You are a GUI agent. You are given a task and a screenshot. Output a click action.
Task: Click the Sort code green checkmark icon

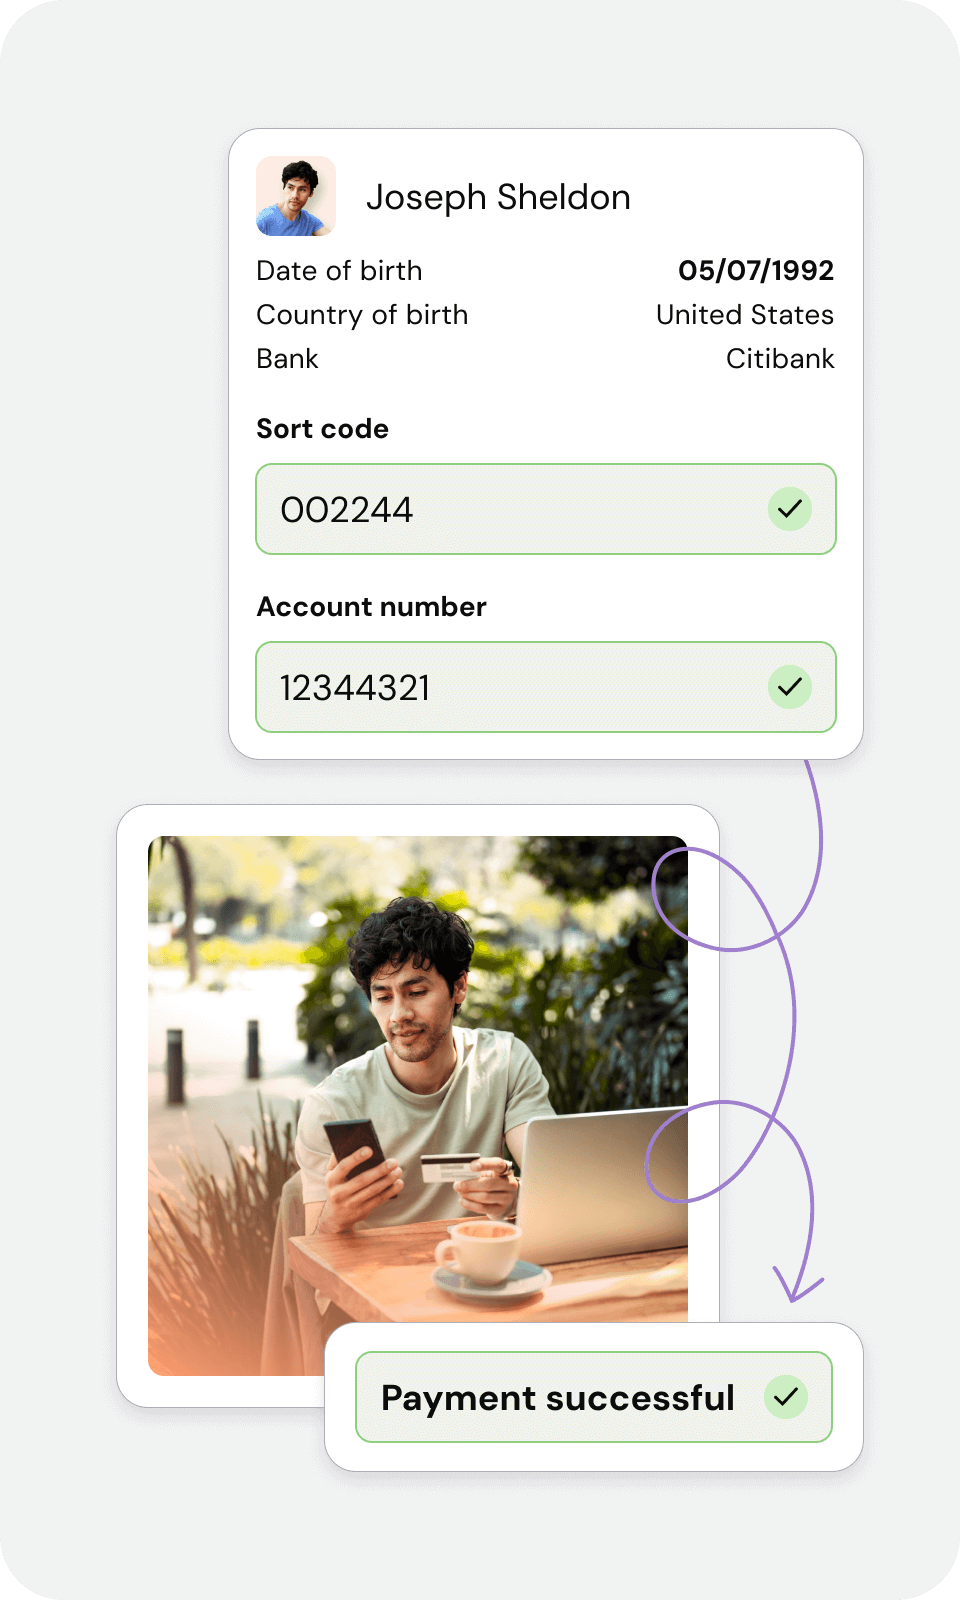tap(790, 509)
